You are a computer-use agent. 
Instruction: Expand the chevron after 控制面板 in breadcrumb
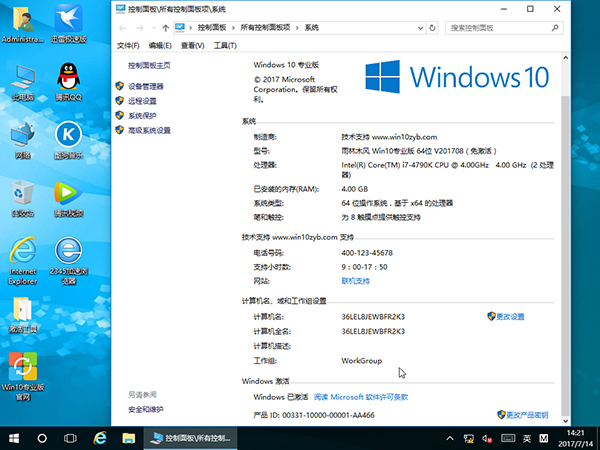236,28
